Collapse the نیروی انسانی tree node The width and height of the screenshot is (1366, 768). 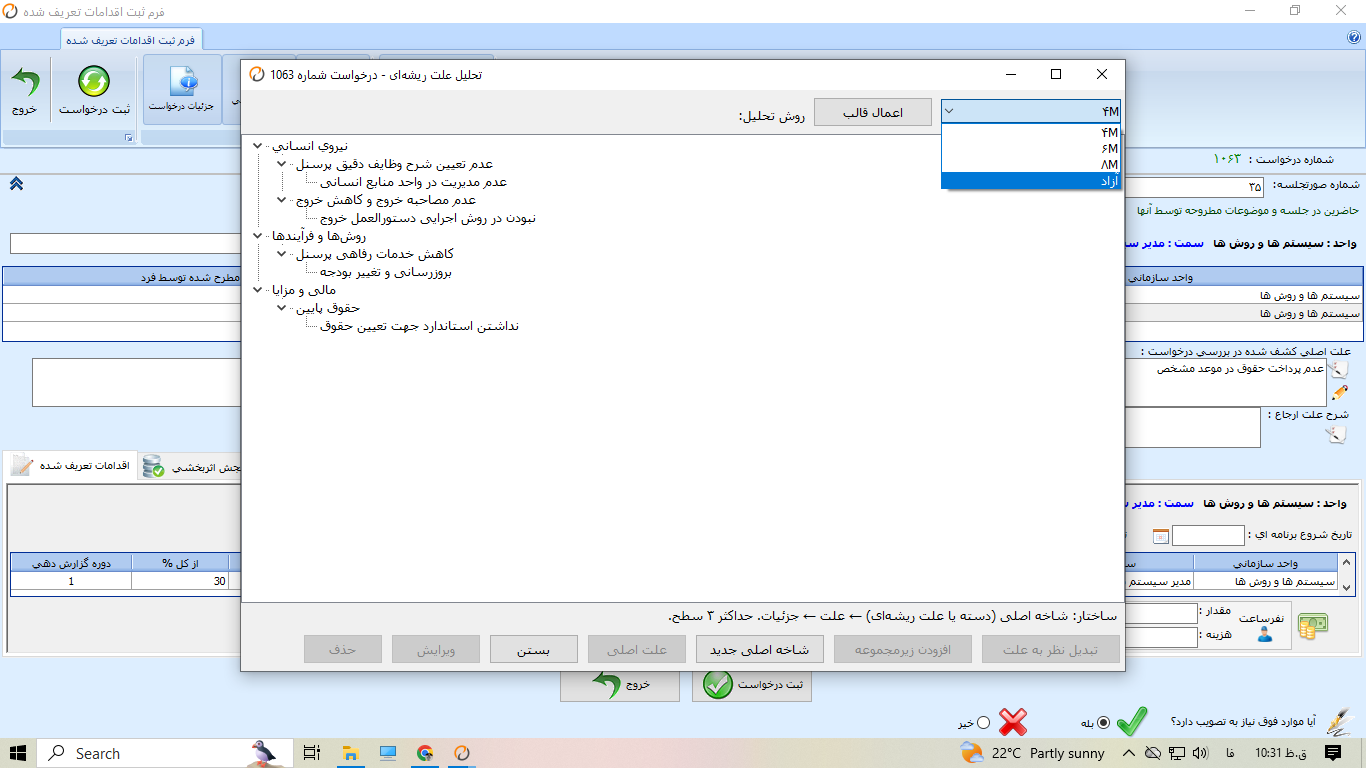tap(259, 146)
